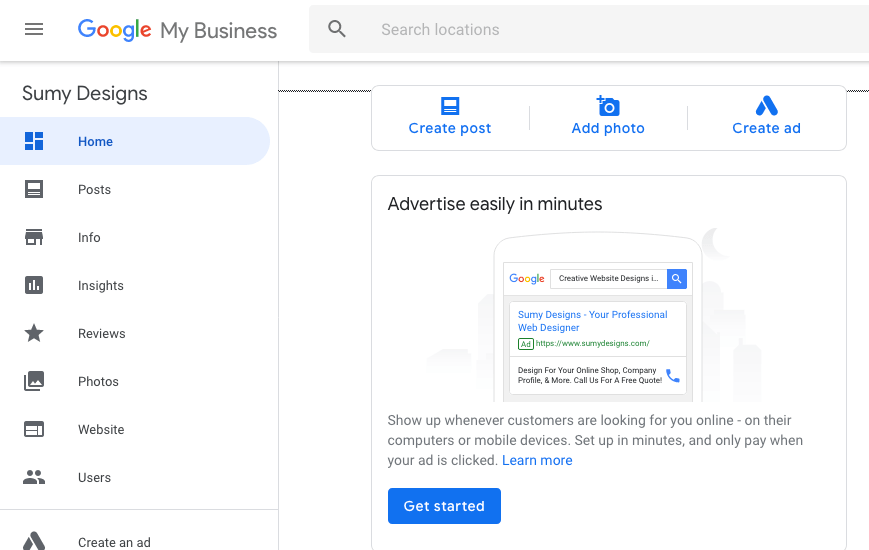Open the Website section
869x550 pixels.
(101, 430)
